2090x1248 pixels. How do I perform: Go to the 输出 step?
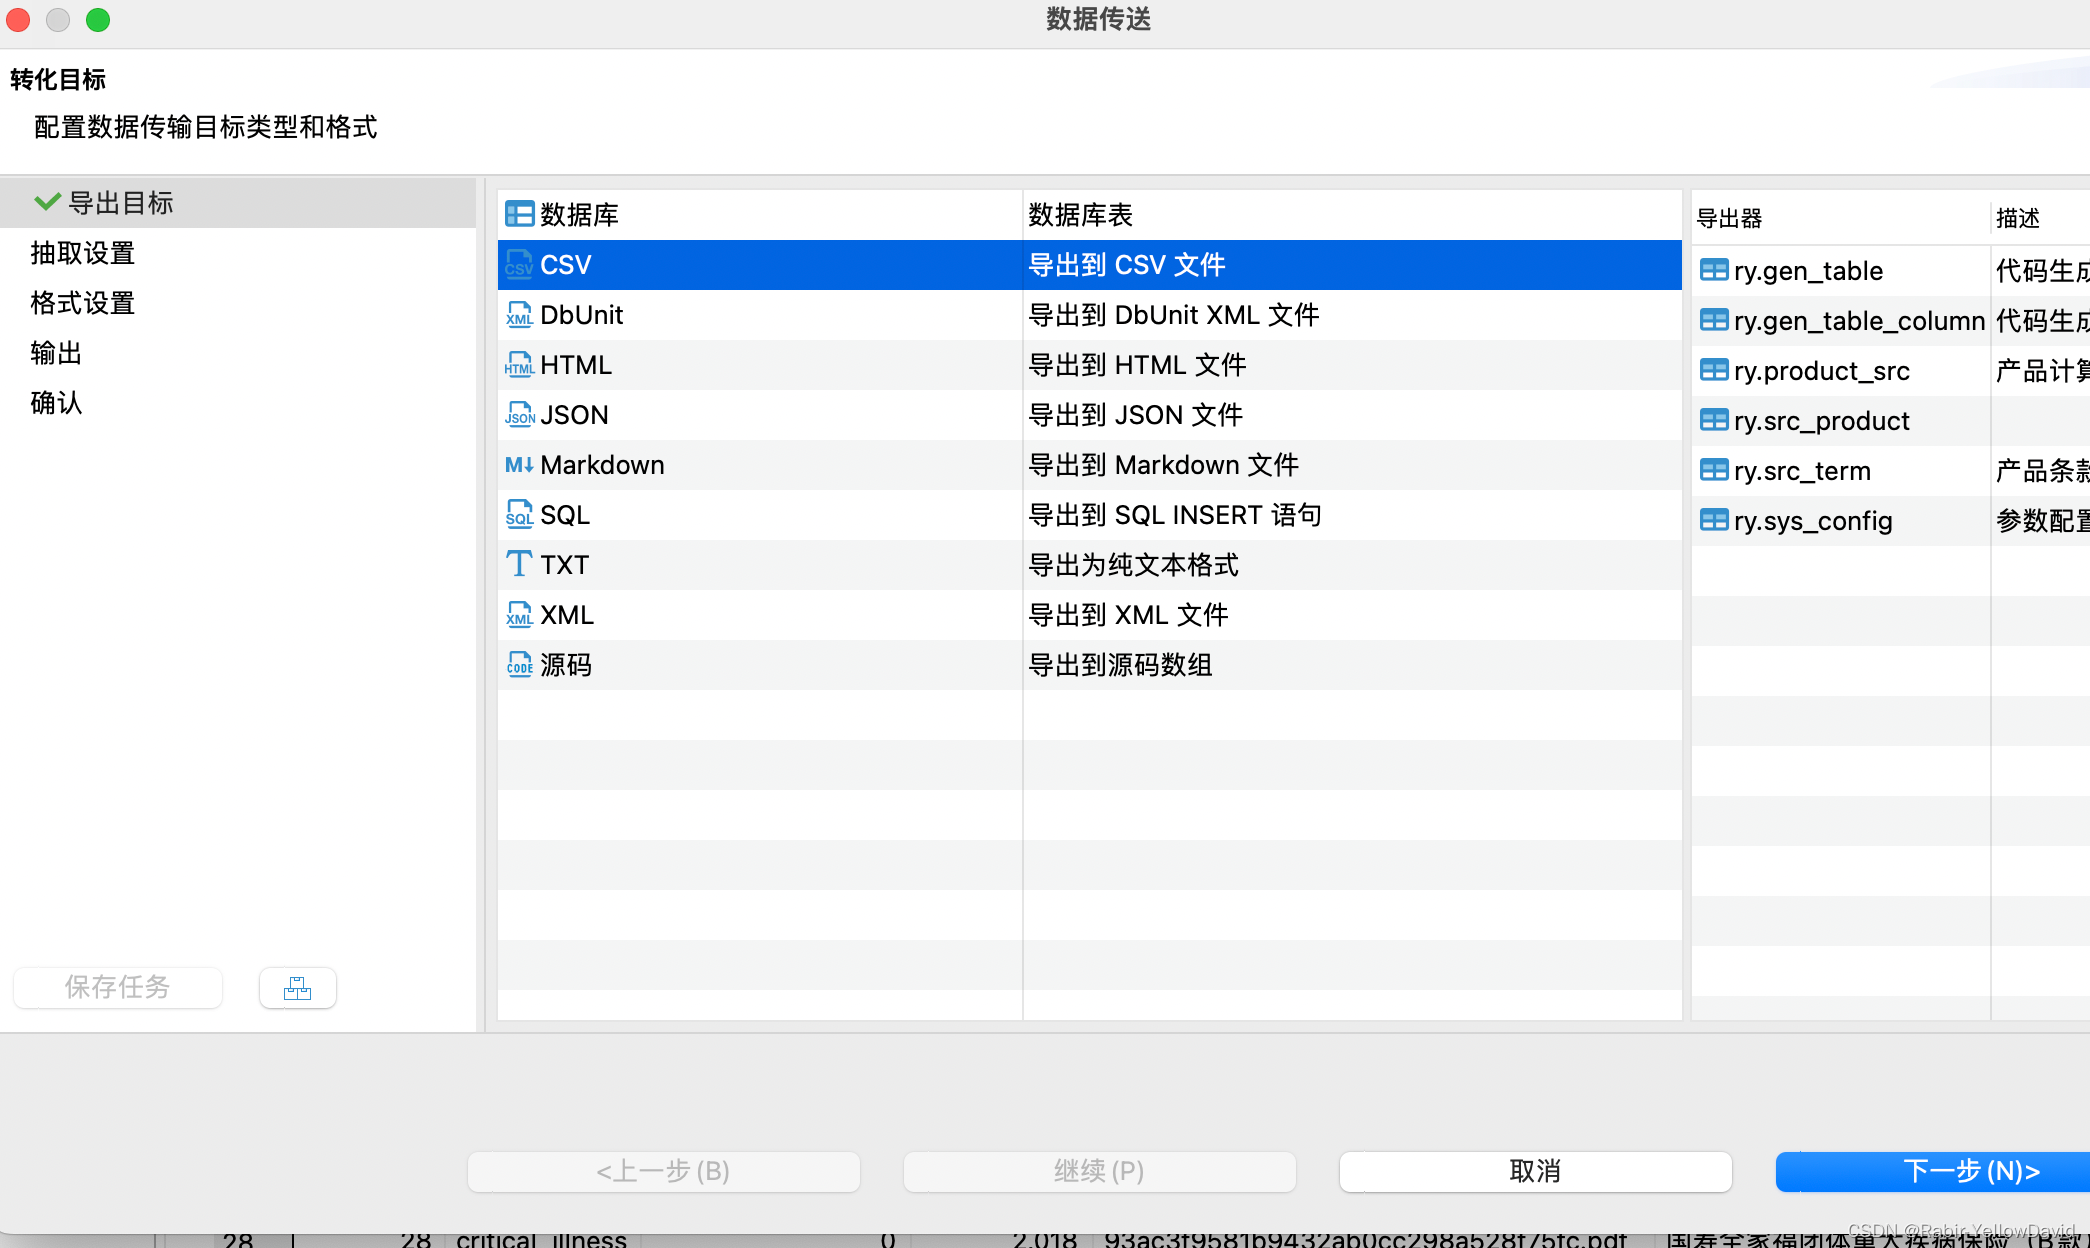point(56,353)
